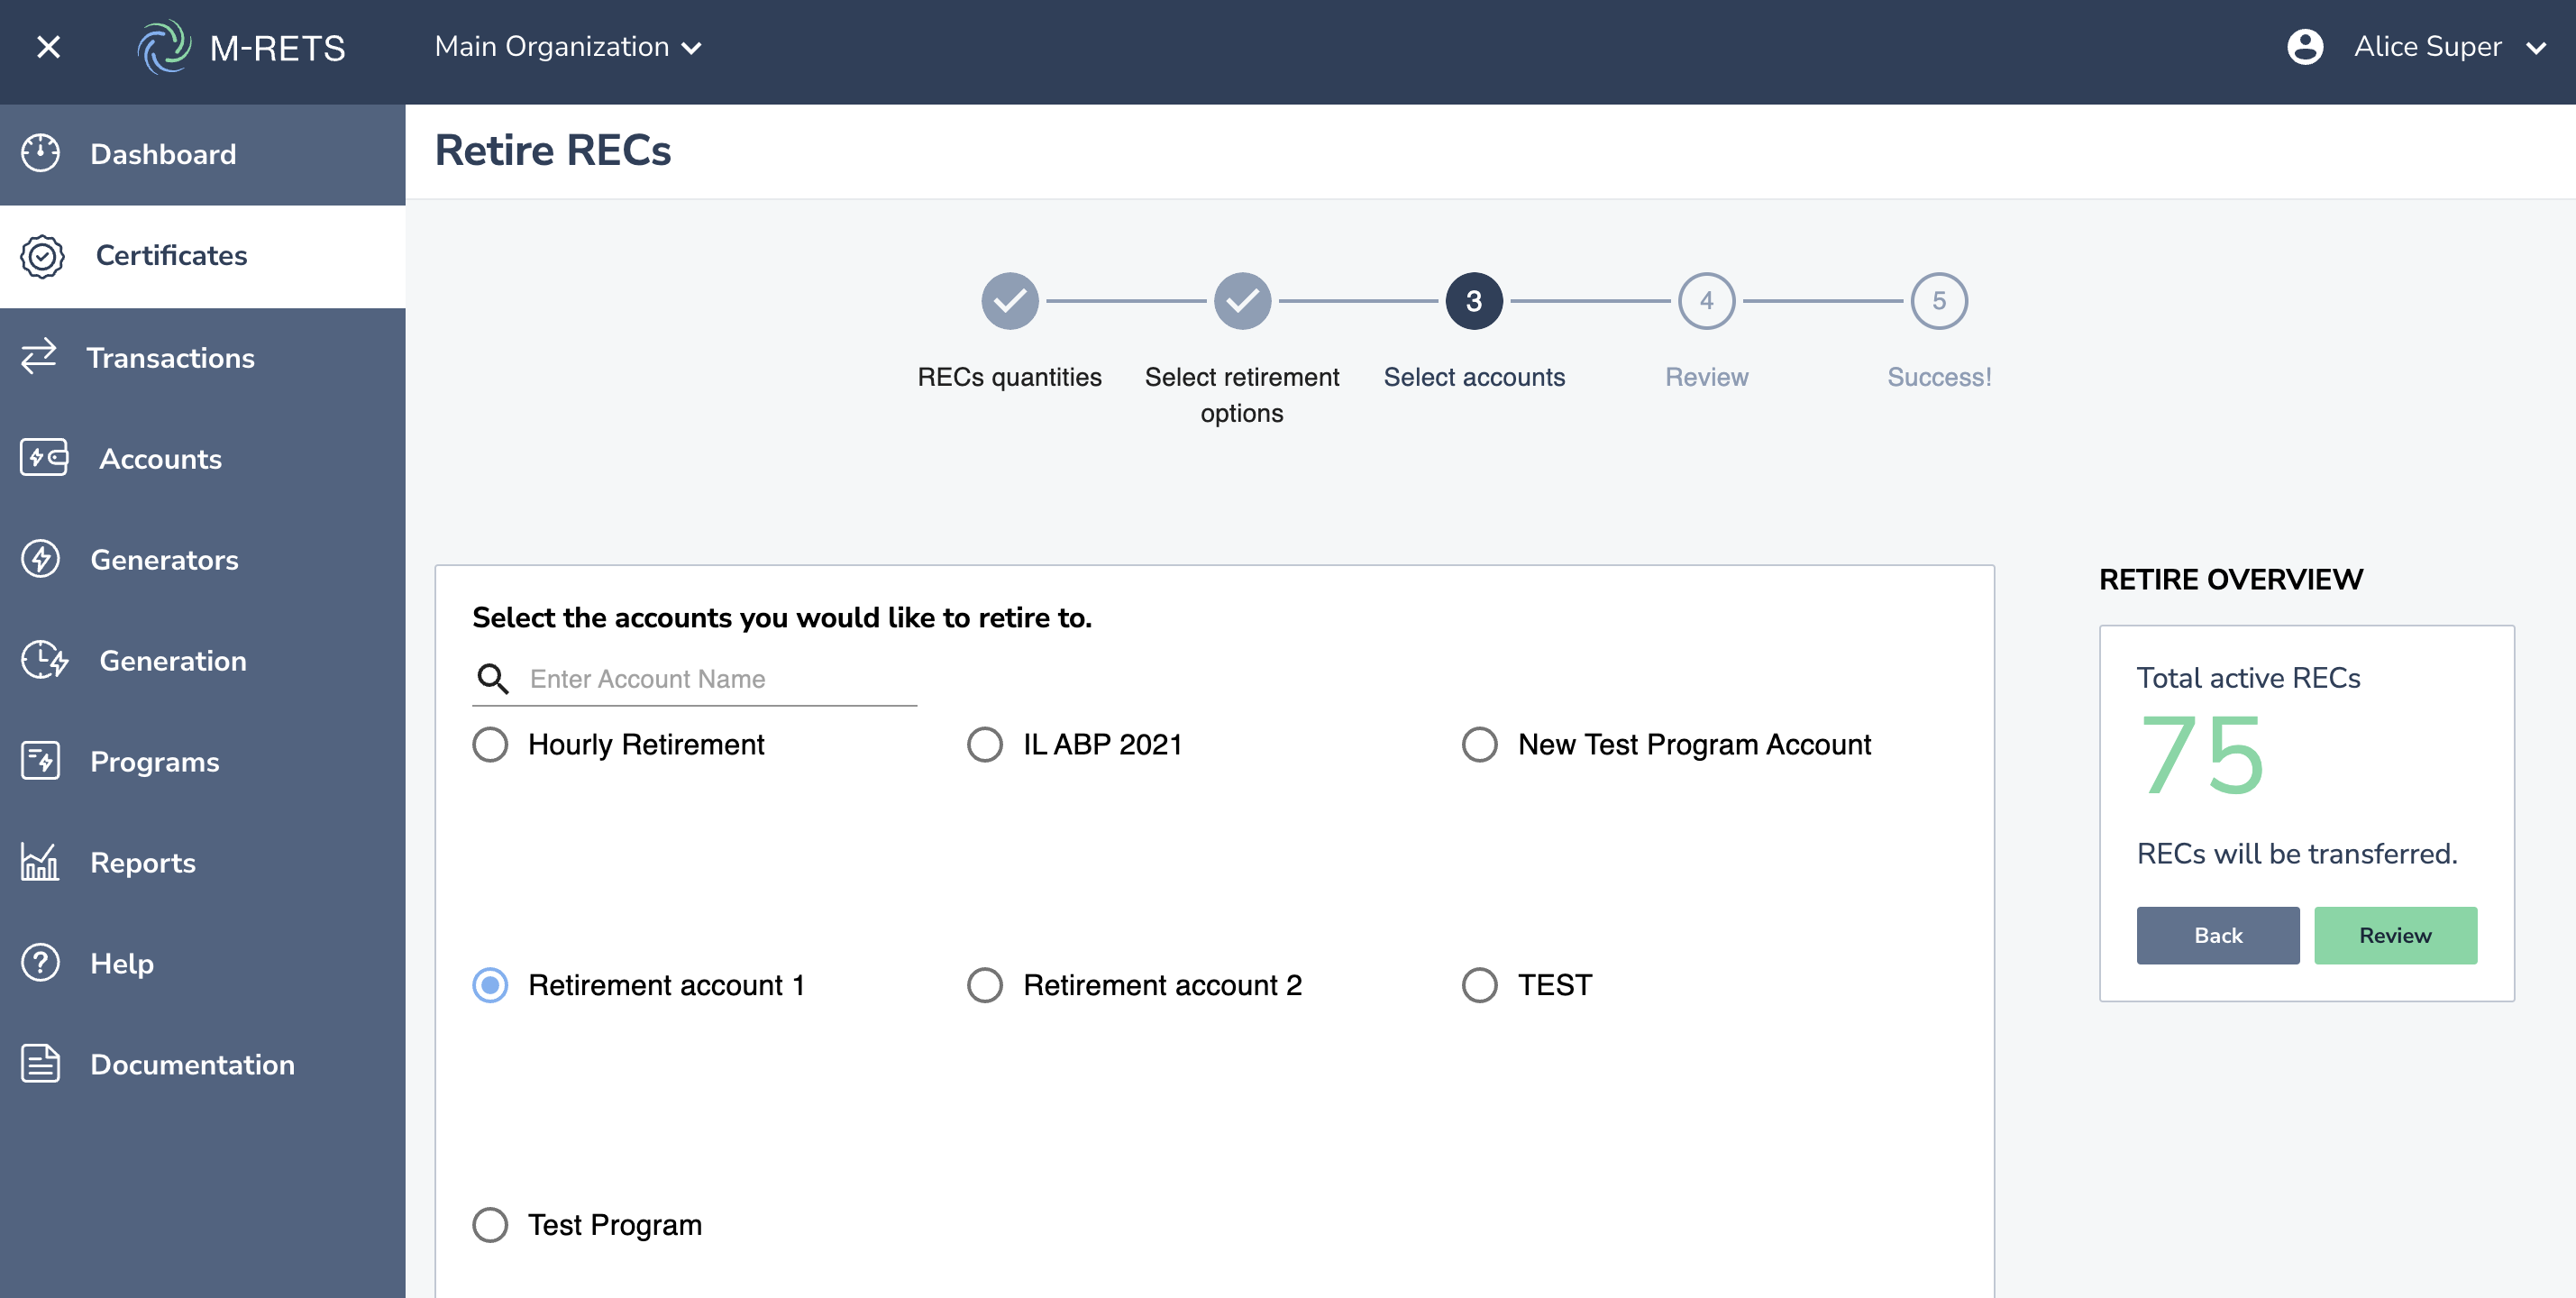2576x1298 pixels.
Task: Open the Reports chart icon
Action: [x=40, y=862]
